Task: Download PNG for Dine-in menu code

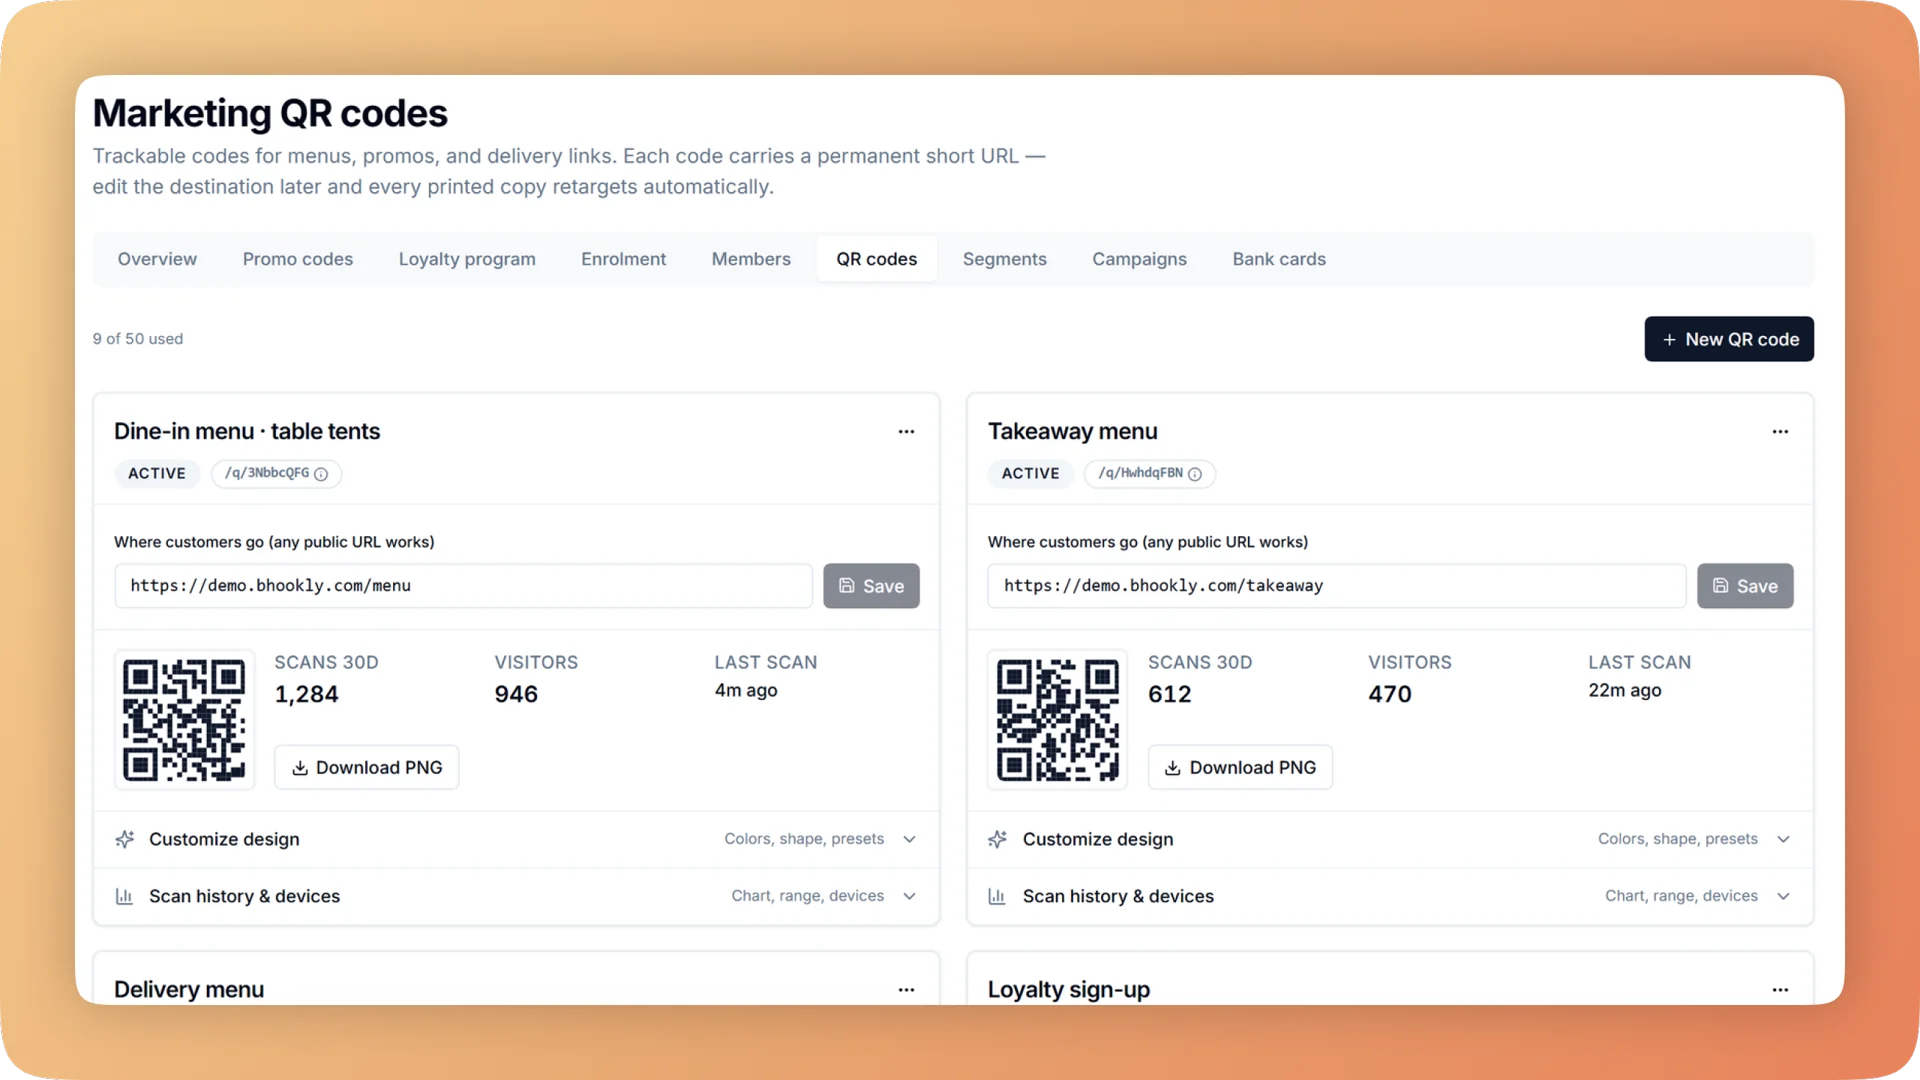Action: 367,767
